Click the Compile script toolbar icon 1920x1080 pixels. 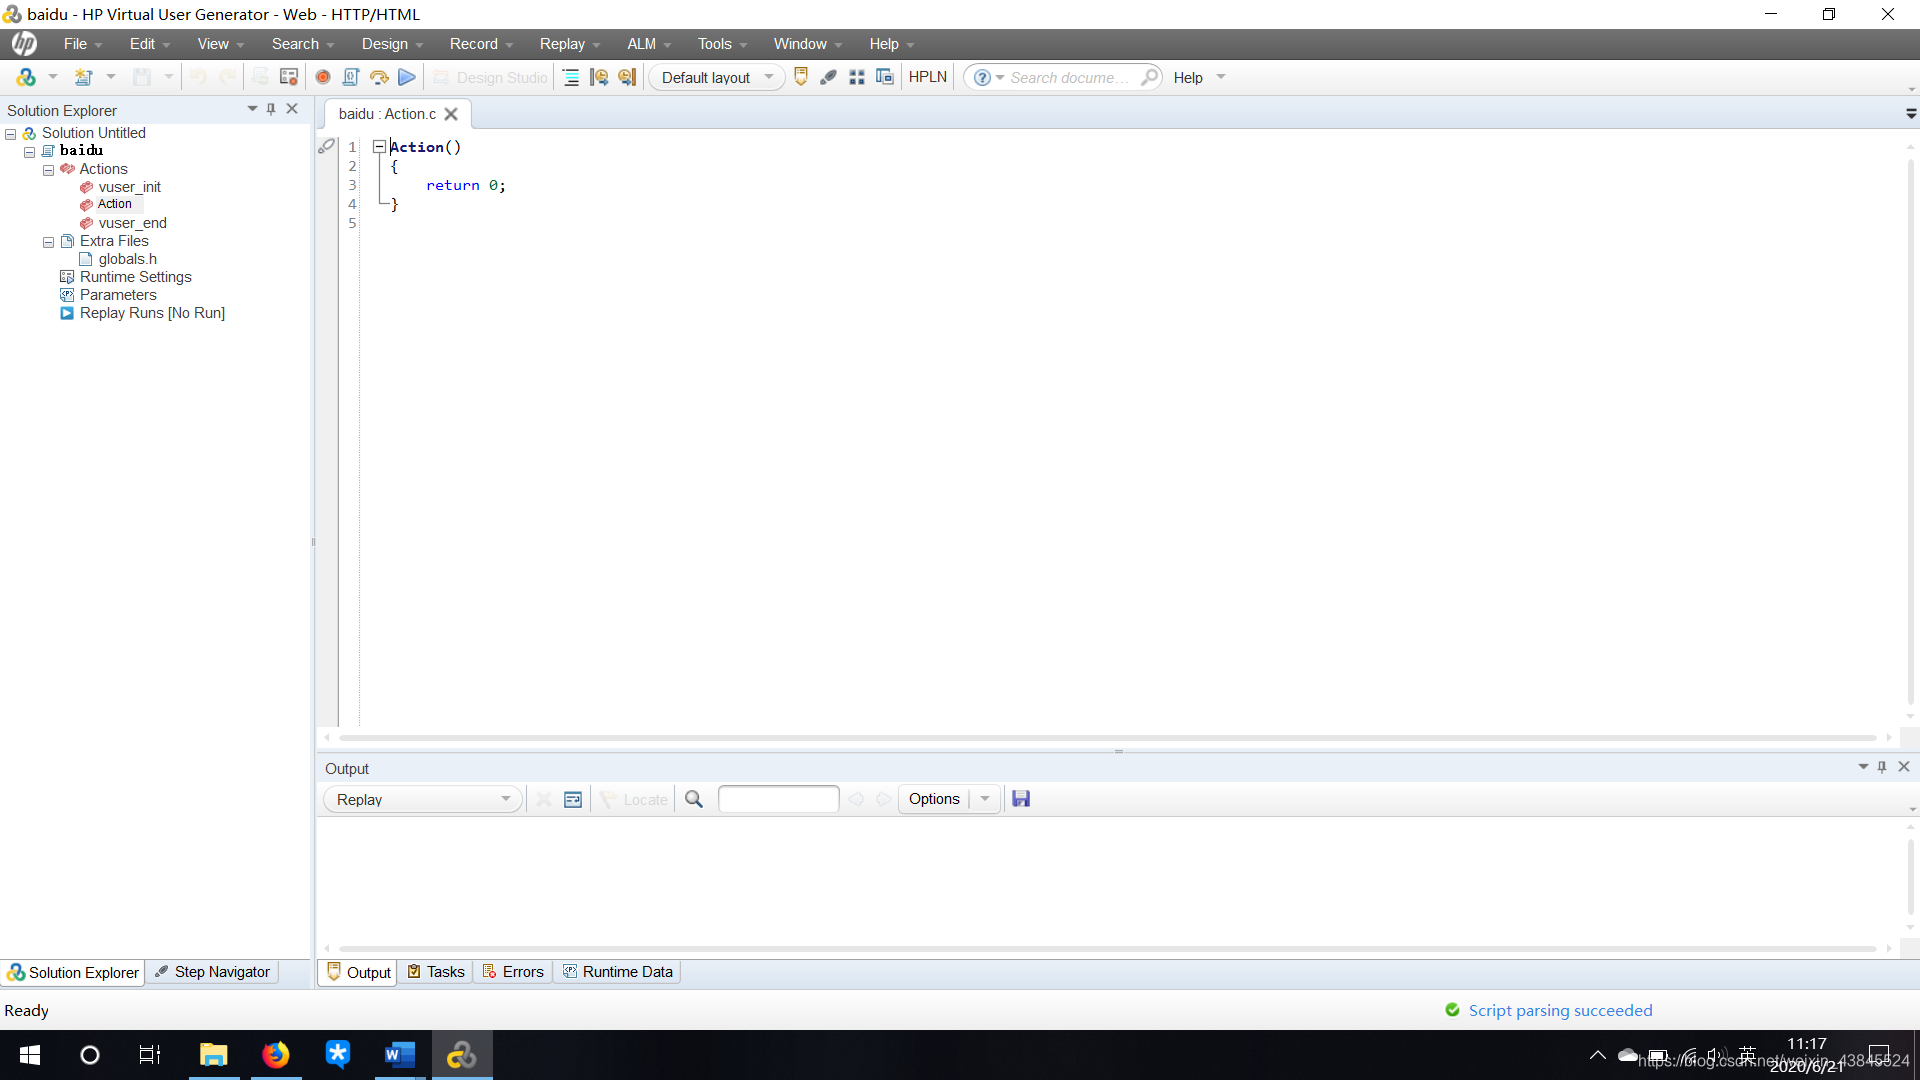(x=351, y=77)
